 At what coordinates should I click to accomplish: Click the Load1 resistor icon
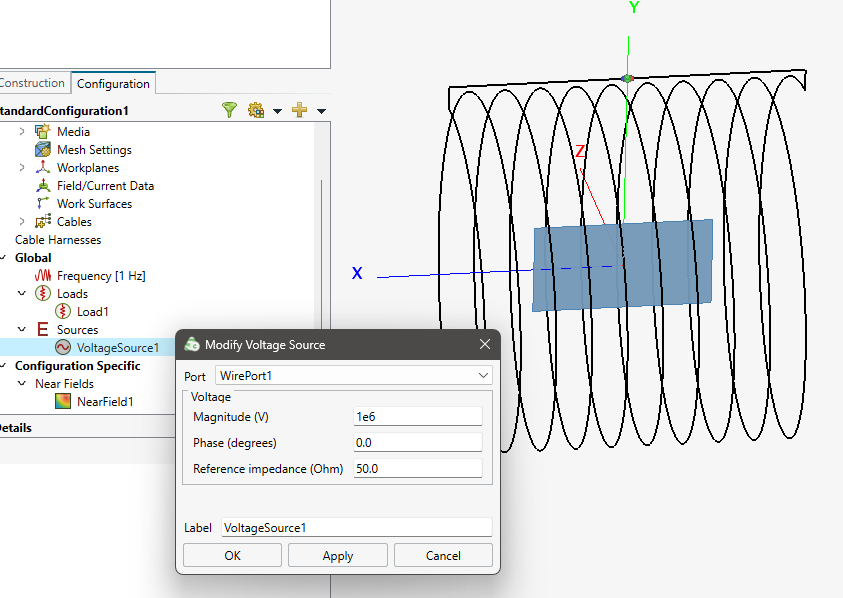(63, 311)
